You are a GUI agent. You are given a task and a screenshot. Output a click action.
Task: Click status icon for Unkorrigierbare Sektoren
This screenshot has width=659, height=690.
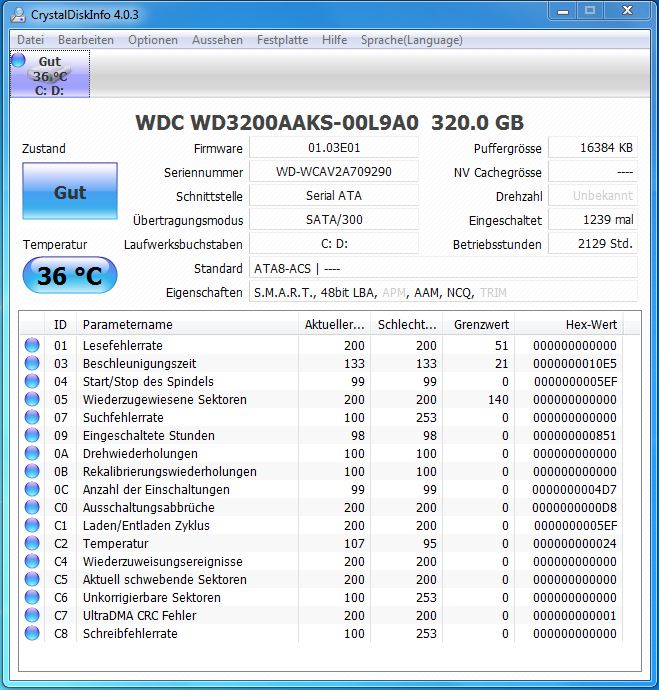32,598
